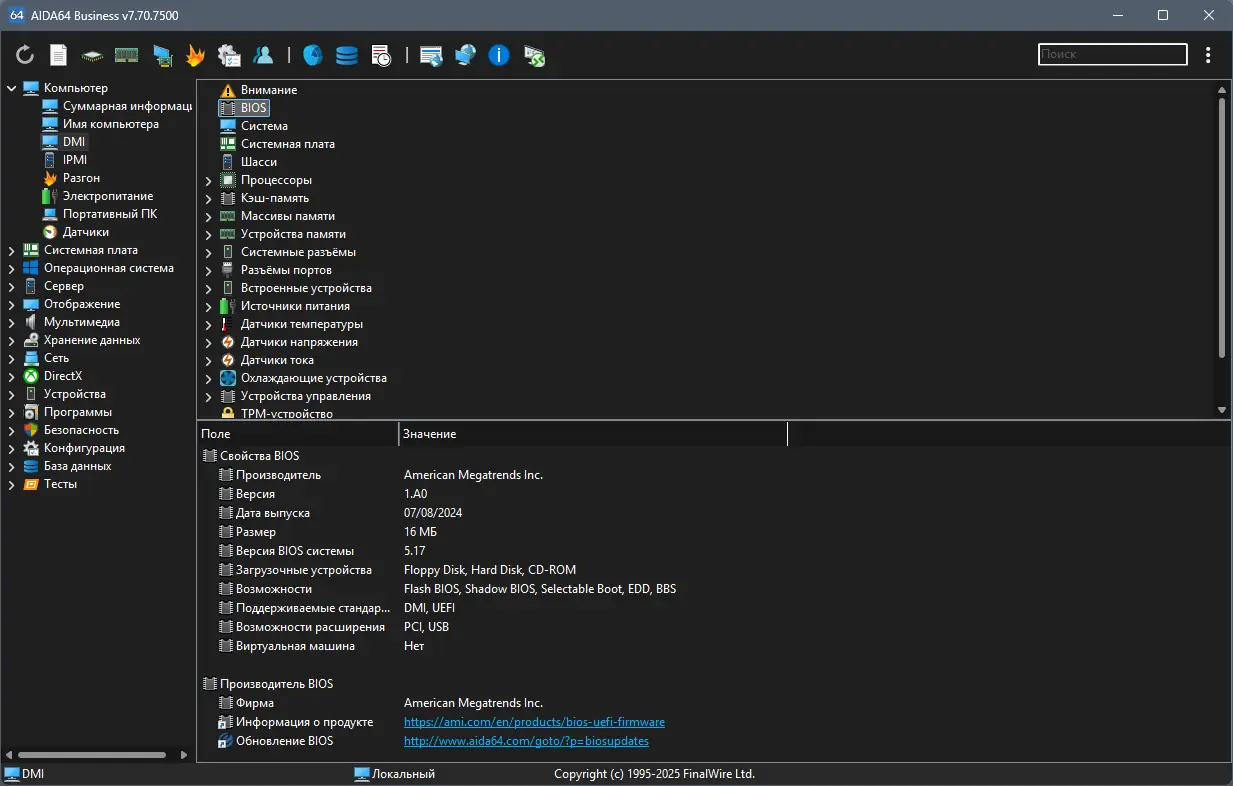Select the Версия row value 1.A0
1233x786 pixels.
[415, 494]
